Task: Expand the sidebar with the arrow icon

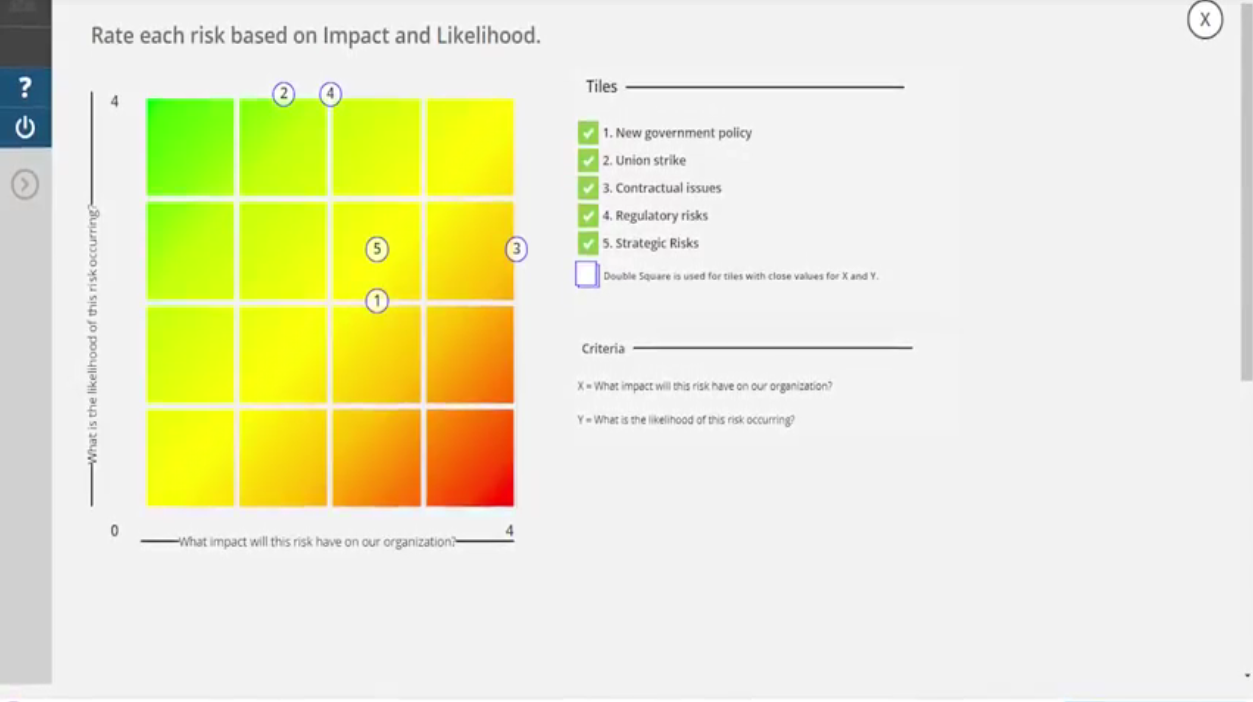Action: (25, 184)
